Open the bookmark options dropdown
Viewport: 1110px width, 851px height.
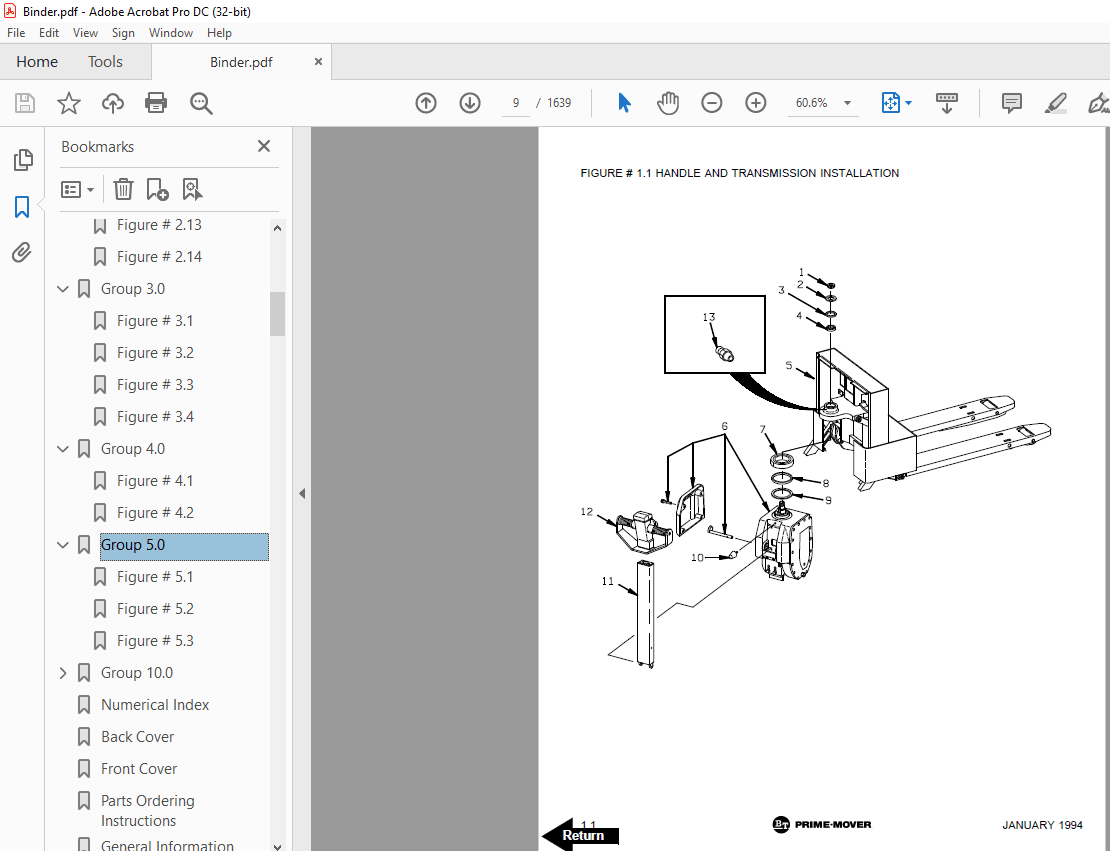pyautogui.click(x=77, y=189)
